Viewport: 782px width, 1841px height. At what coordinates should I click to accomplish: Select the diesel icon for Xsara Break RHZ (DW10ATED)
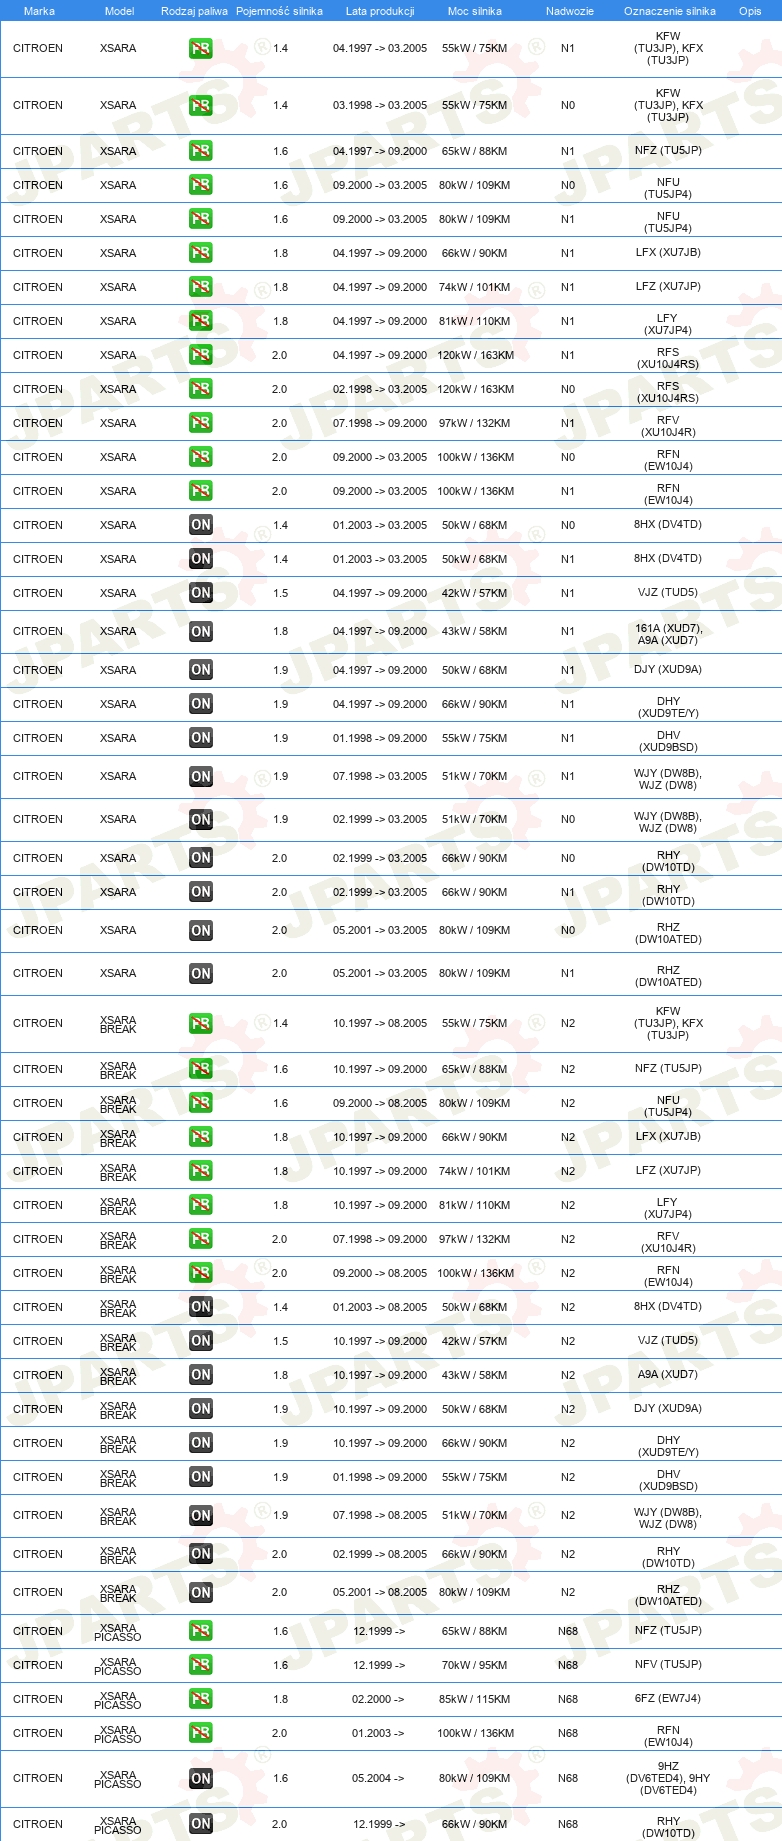pos(201,1592)
